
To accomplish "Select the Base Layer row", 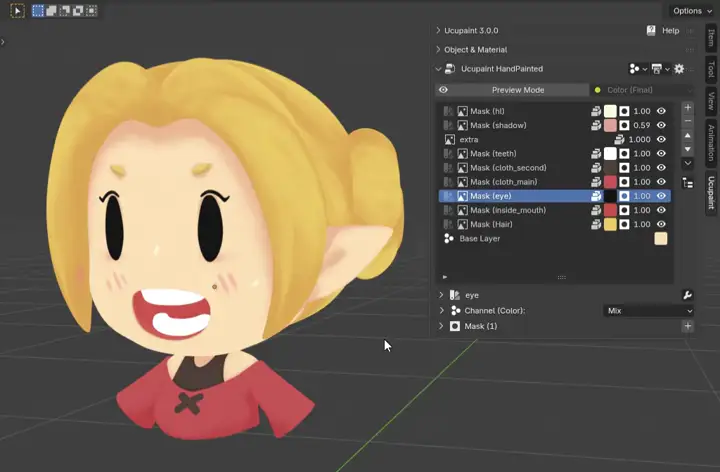I will [x=555, y=239].
